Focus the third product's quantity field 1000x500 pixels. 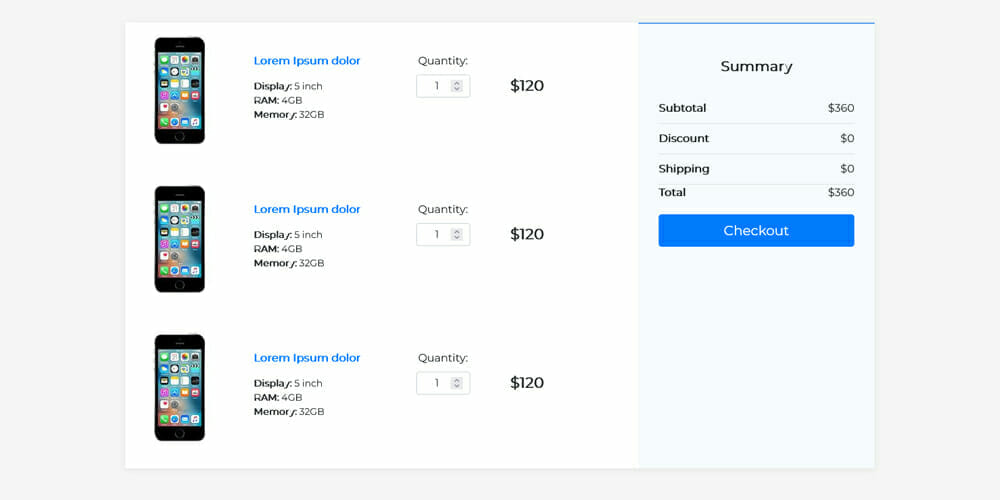[435, 383]
